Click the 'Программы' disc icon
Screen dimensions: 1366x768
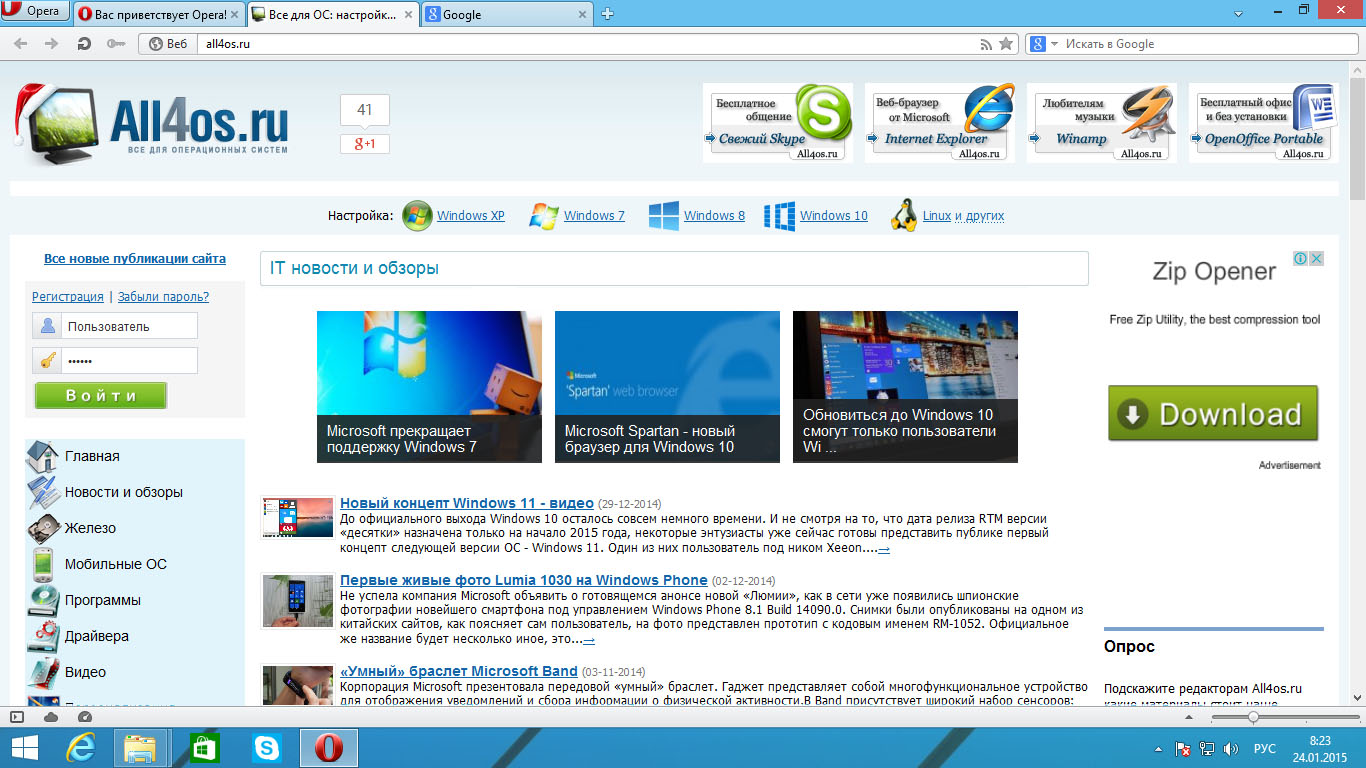point(43,600)
